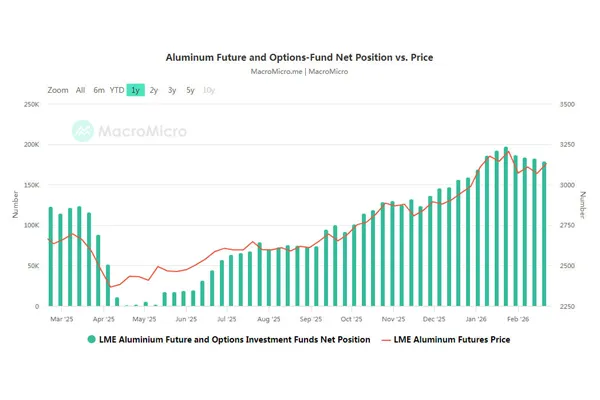Click the Jan '26 x-axis label
The height and width of the screenshot is (400, 600).
click(x=476, y=318)
